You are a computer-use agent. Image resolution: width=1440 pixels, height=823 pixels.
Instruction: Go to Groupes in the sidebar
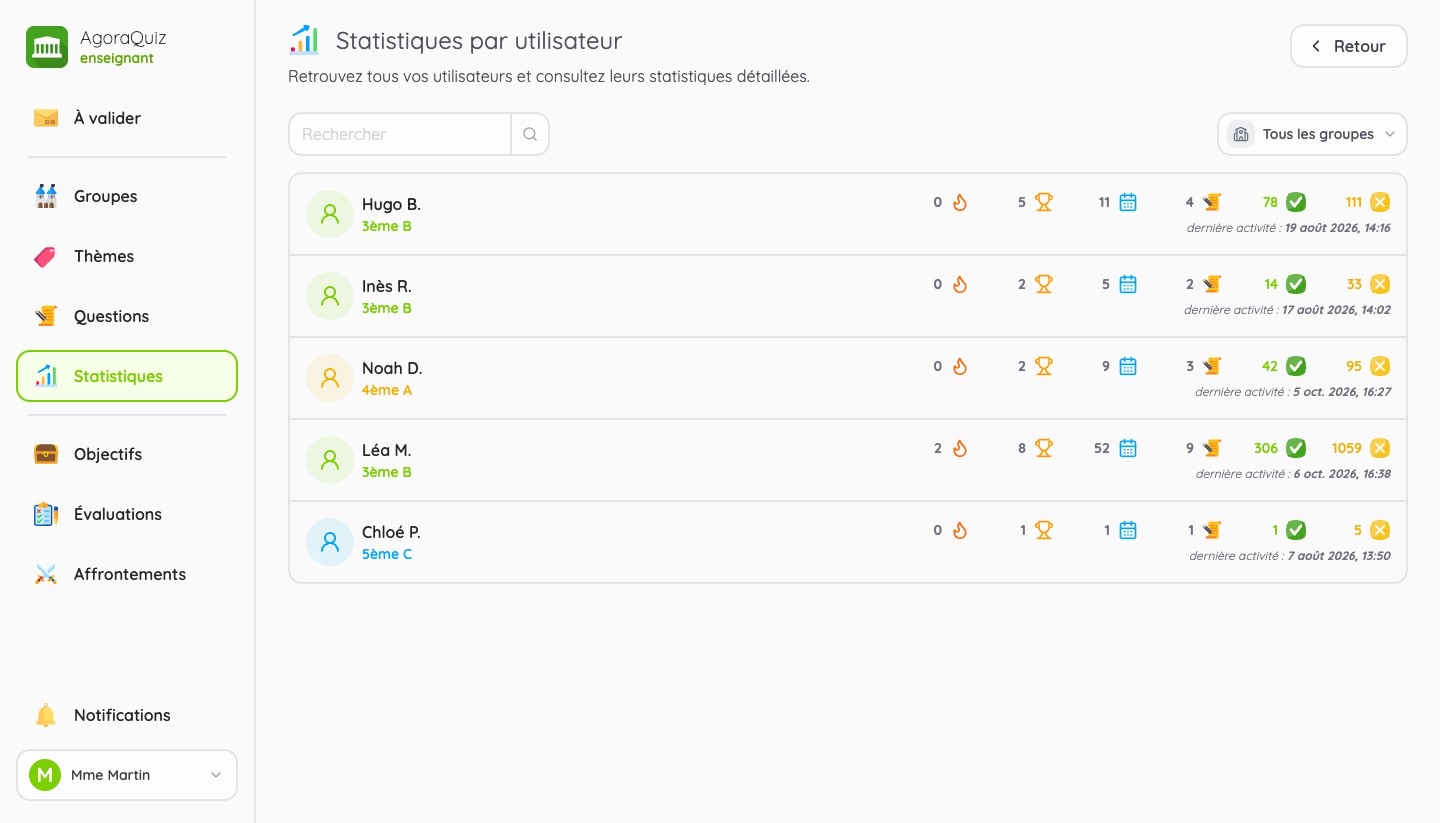point(127,196)
